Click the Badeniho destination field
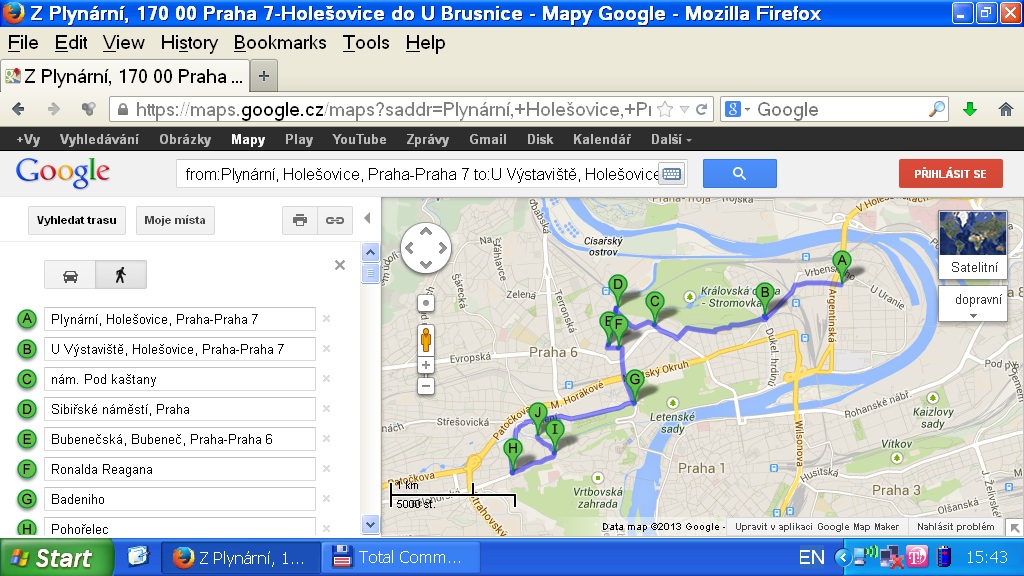 (180, 499)
